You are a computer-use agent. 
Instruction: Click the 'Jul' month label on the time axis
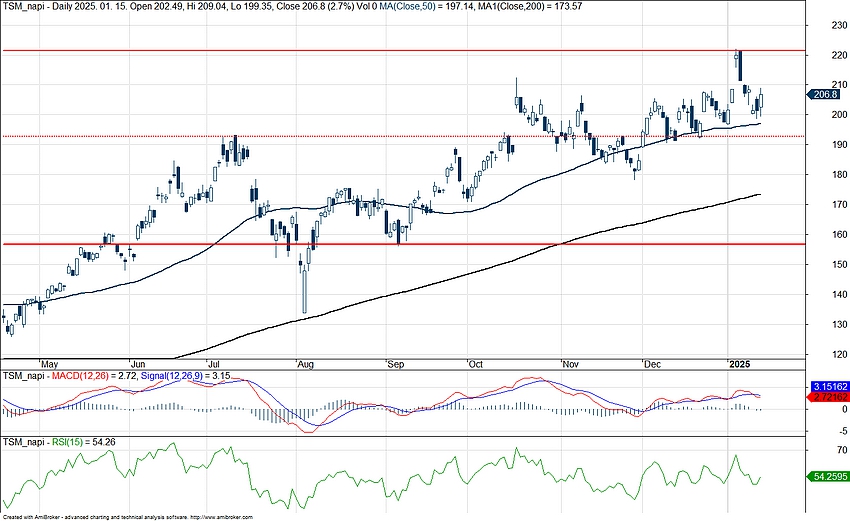click(x=216, y=364)
